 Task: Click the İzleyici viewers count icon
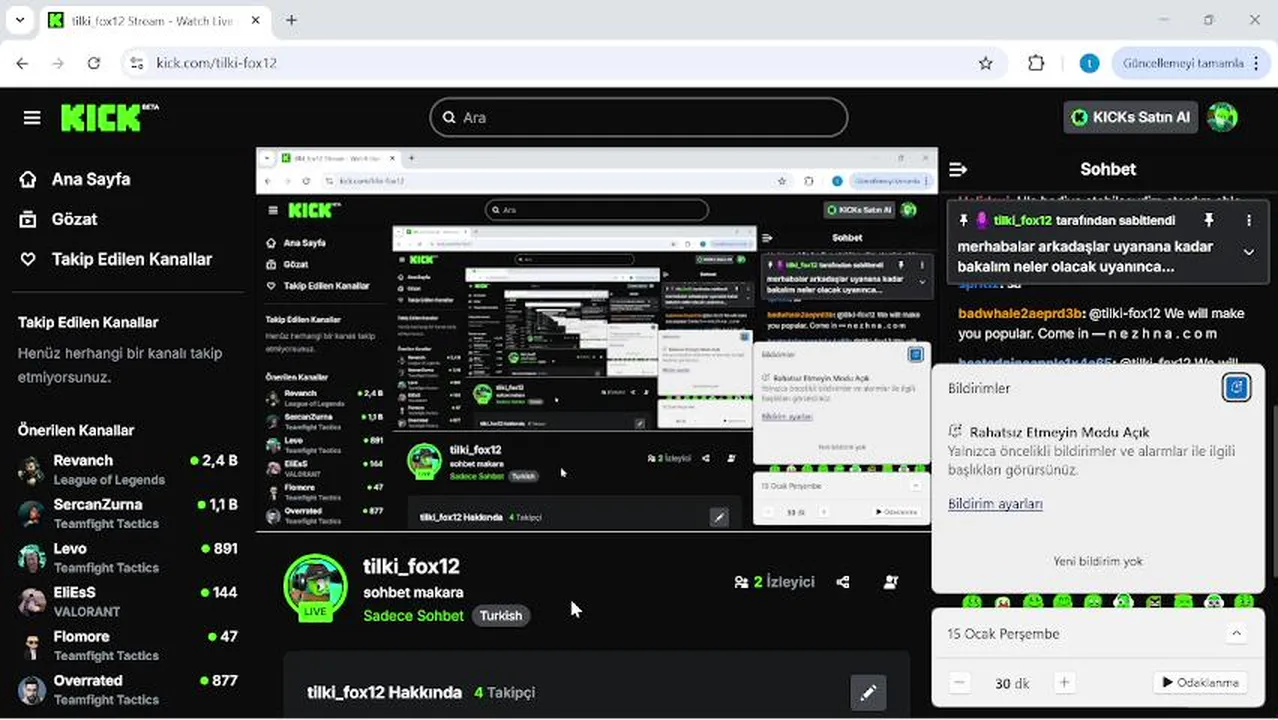[x=741, y=582]
